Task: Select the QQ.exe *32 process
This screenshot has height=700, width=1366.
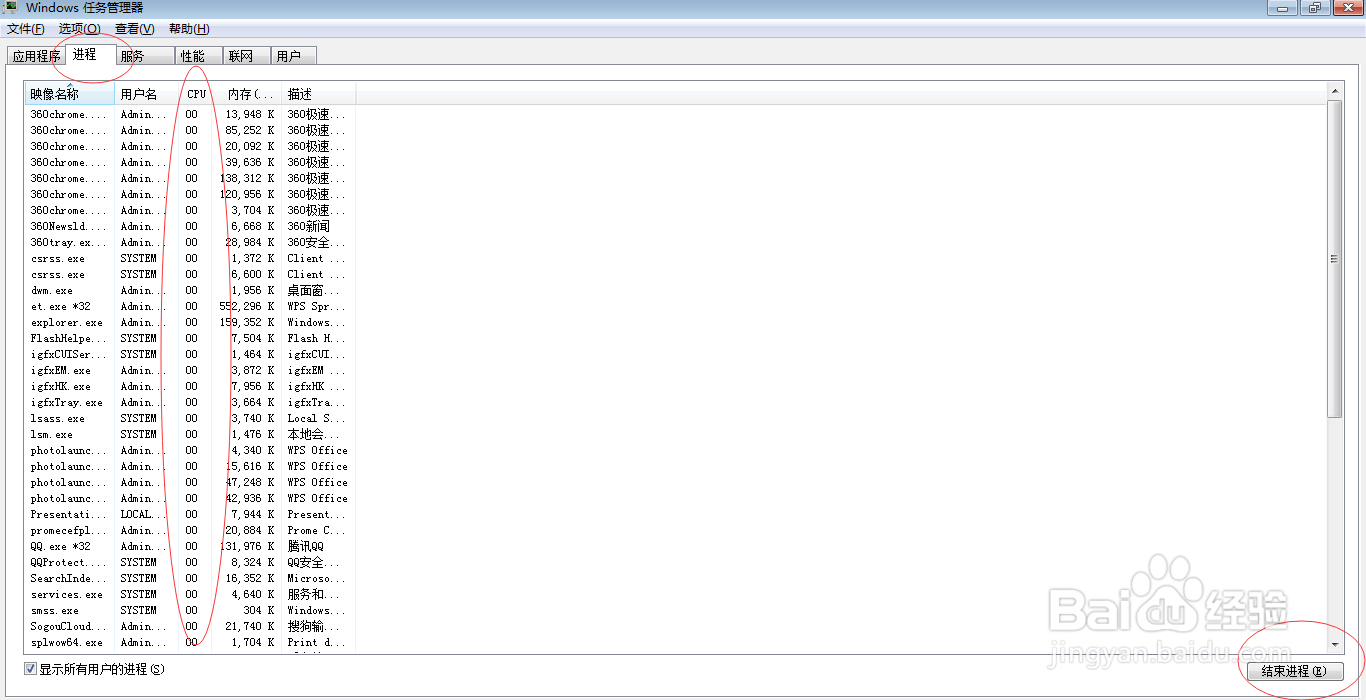Action: [190, 546]
